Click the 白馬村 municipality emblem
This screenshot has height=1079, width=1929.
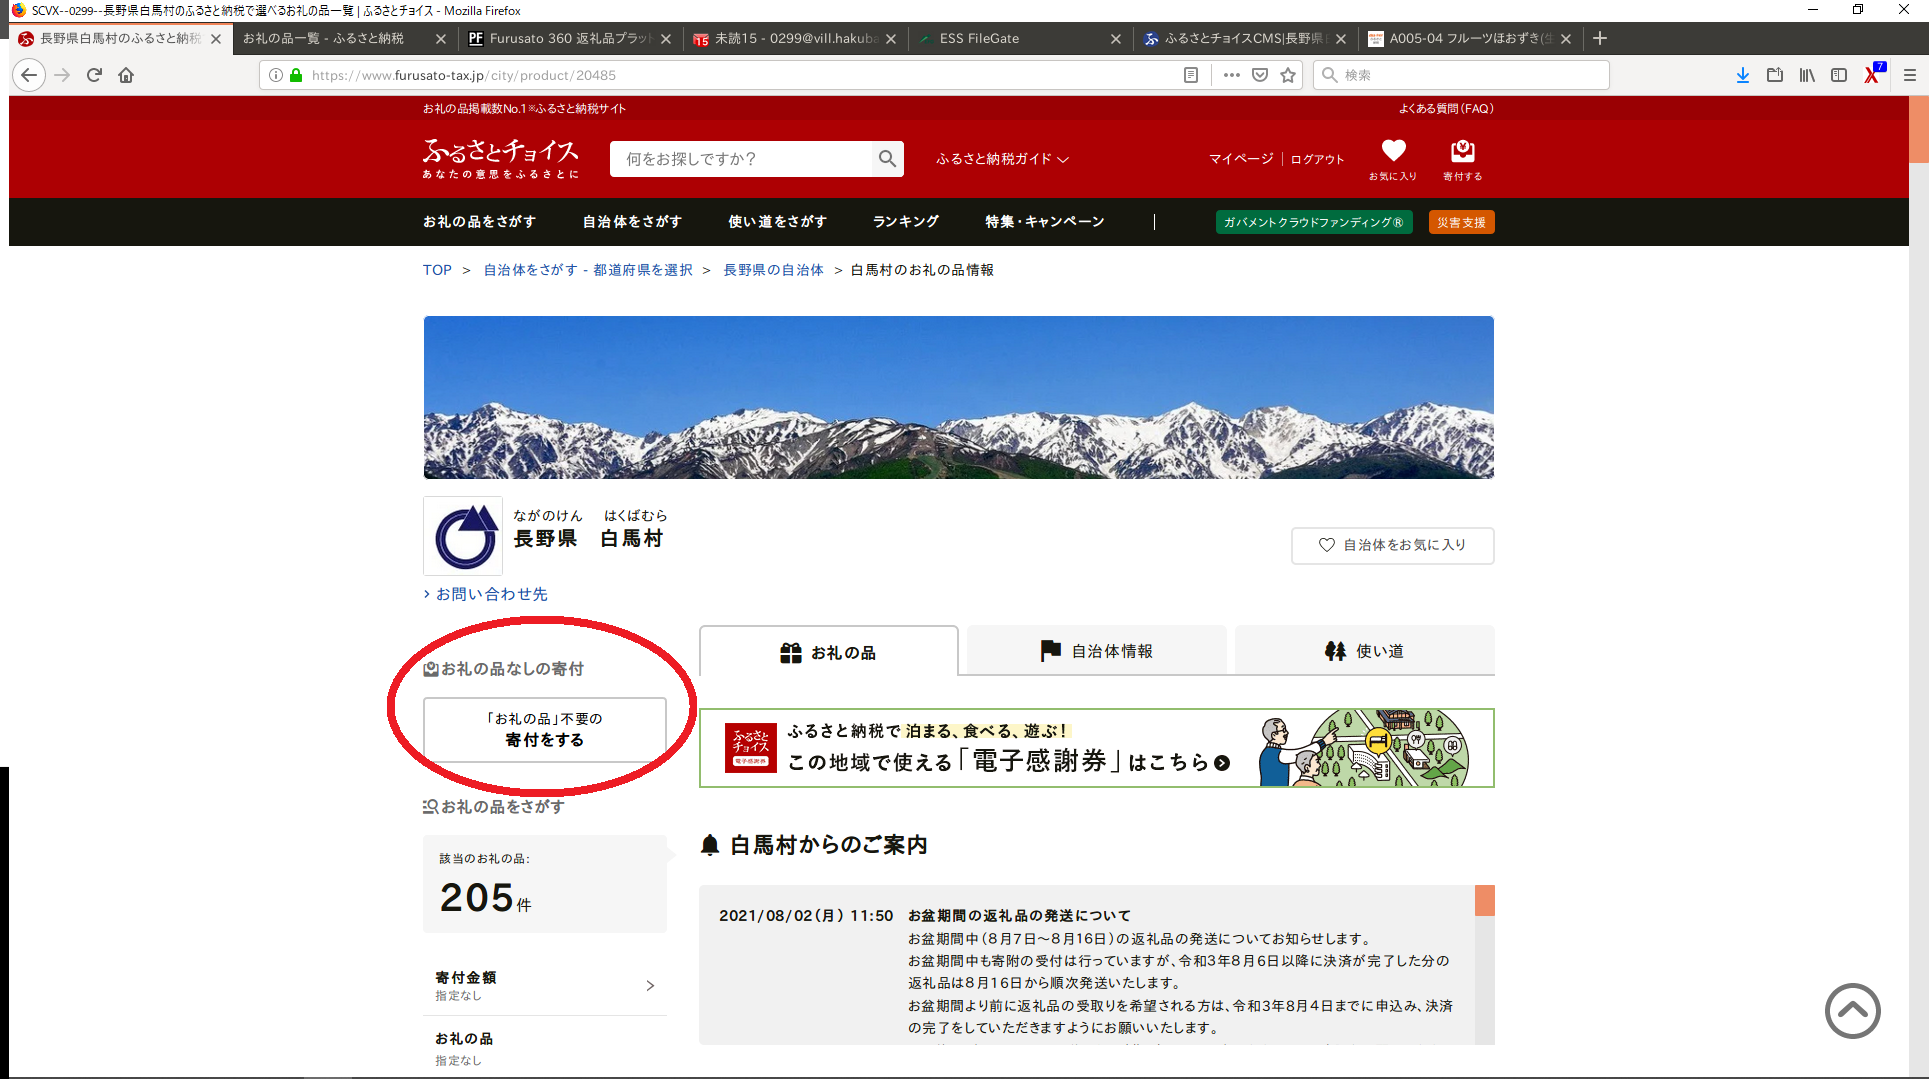coord(463,536)
